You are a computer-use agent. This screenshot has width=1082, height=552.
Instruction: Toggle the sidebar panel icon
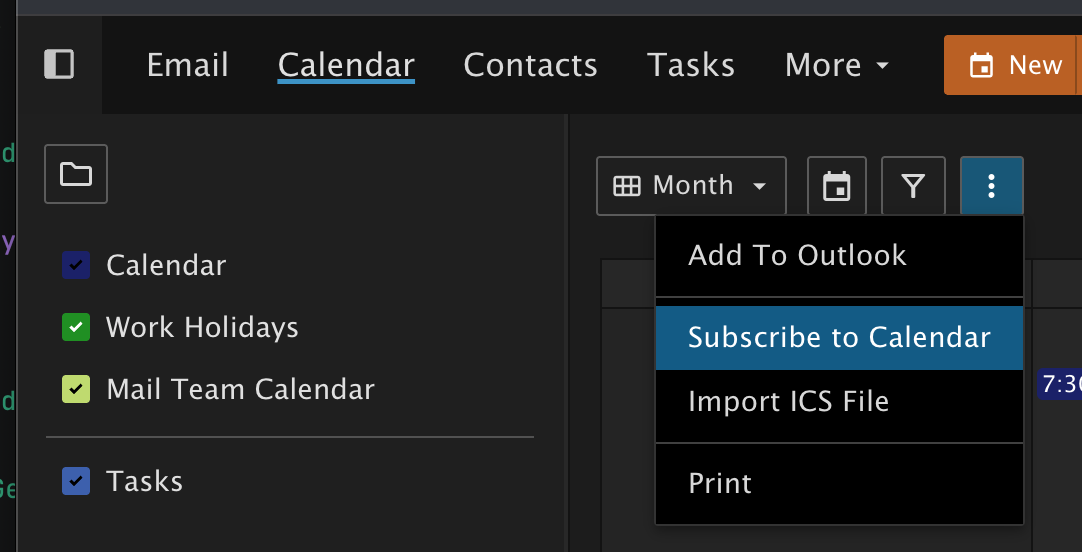59,65
